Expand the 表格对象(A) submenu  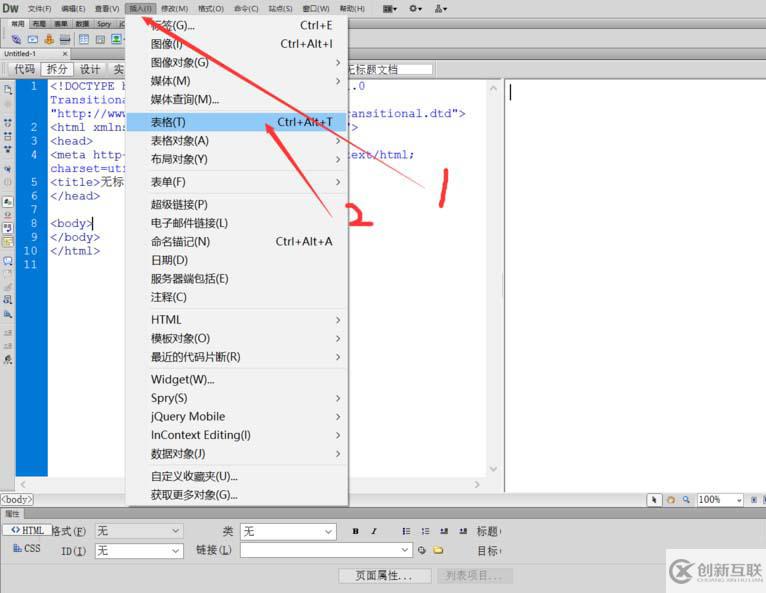point(236,141)
